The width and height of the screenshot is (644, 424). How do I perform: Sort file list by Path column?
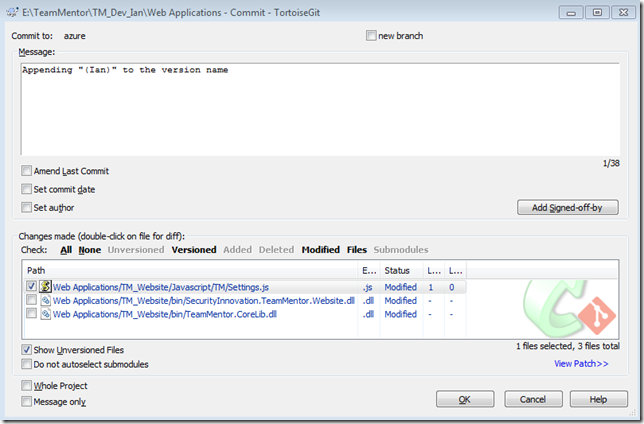pos(191,270)
